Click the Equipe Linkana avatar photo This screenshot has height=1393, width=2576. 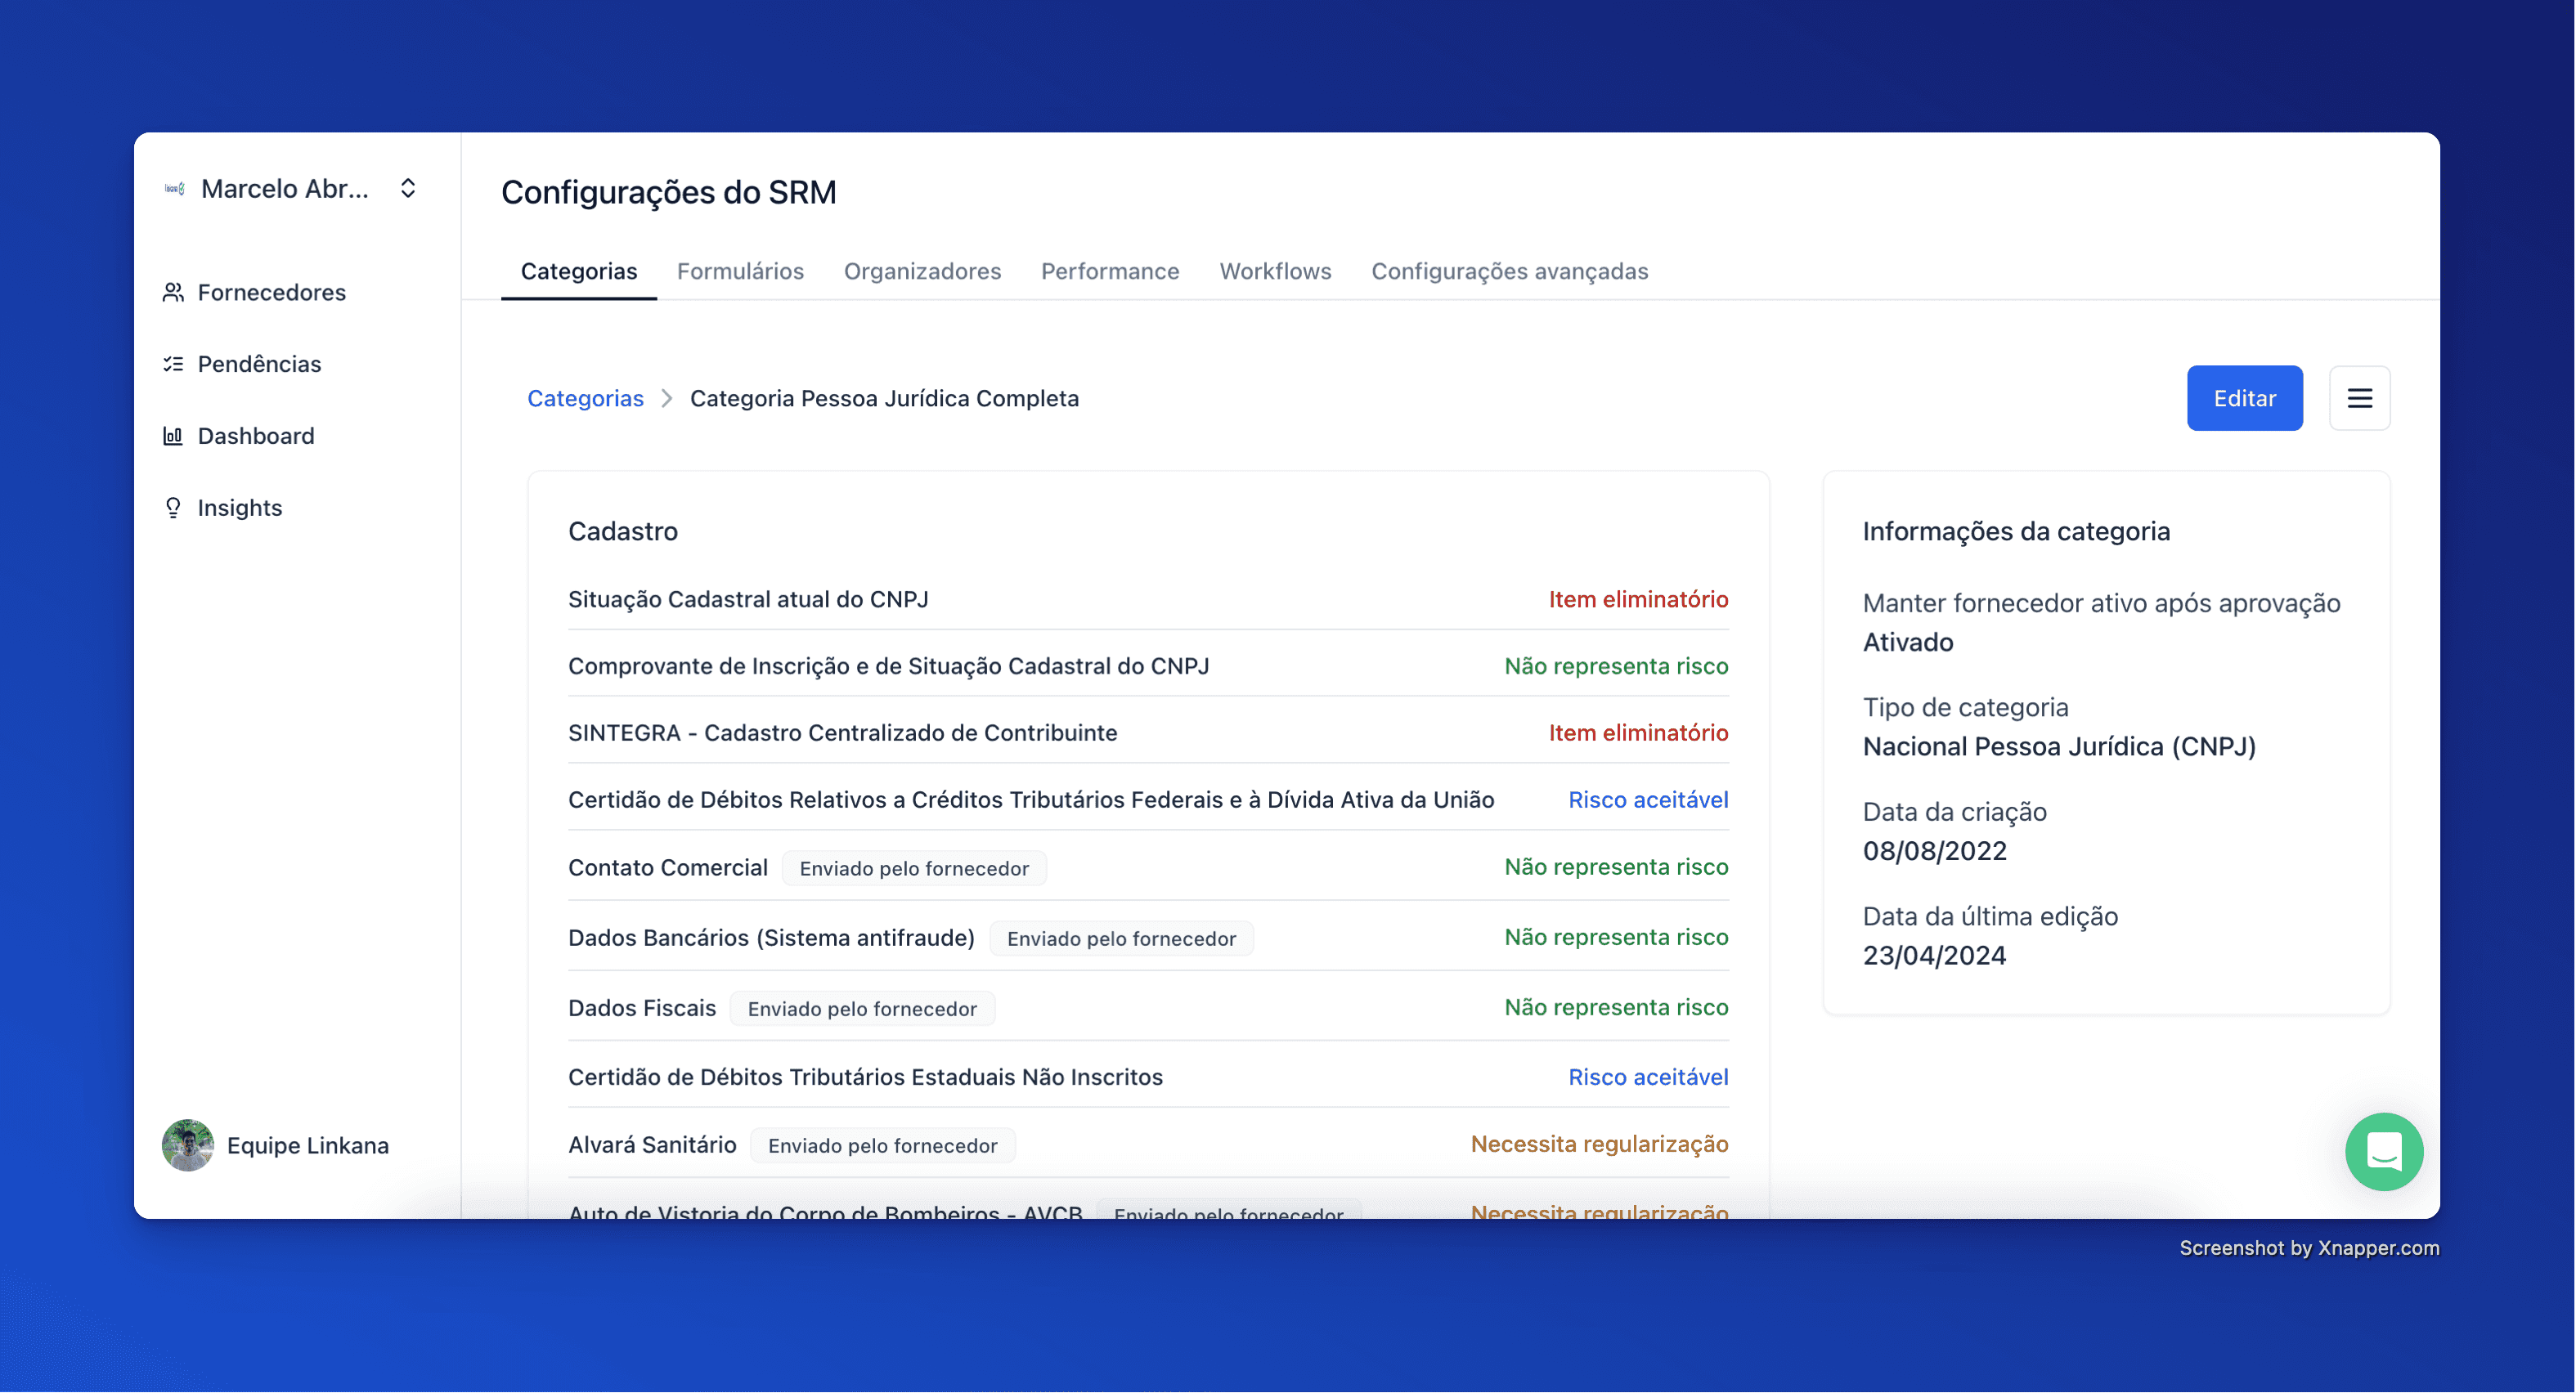188,1145
